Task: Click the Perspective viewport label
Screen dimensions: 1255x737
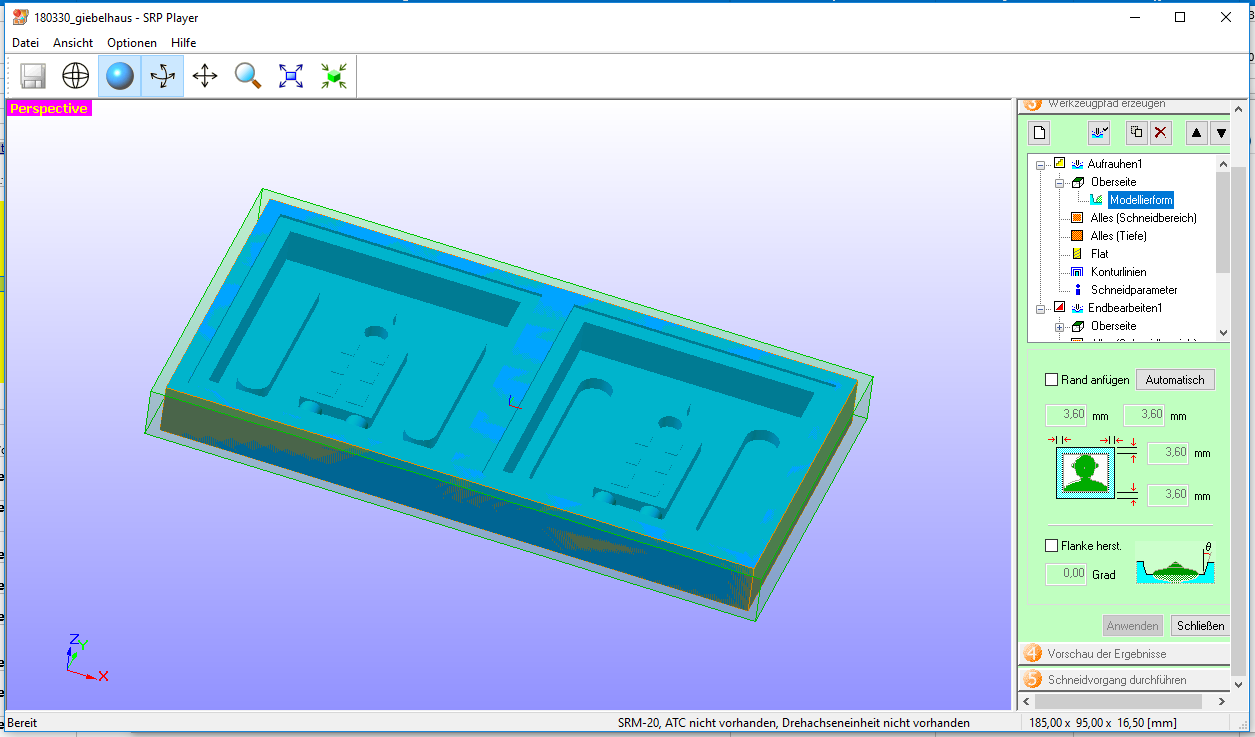Action: pos(49,108)
